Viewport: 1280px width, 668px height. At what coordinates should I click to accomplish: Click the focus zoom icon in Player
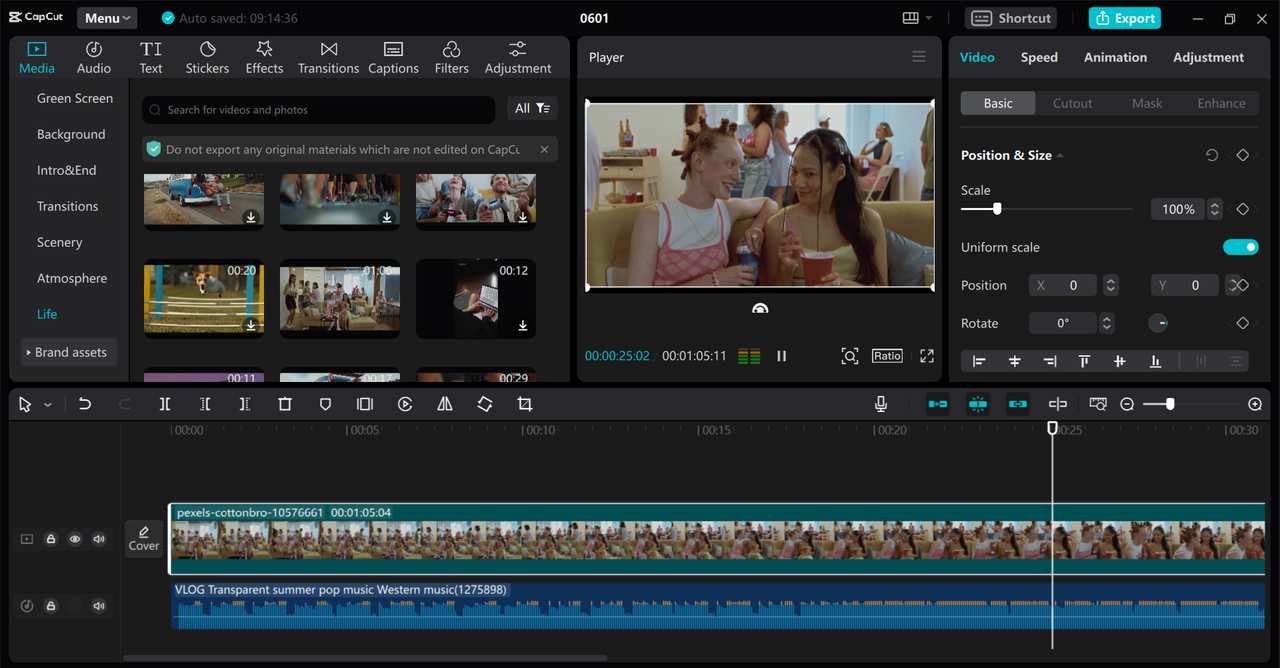coord(850,356)
